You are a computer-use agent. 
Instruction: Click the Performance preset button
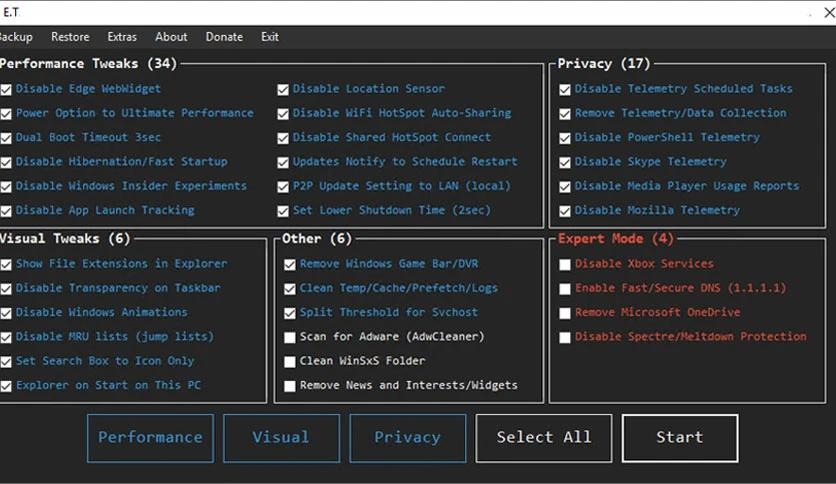click(150, 438)
